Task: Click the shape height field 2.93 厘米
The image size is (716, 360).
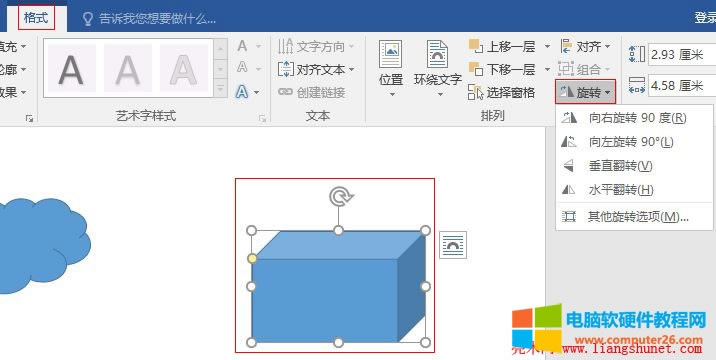Action: pyautogui.click(x=682, y=54)
